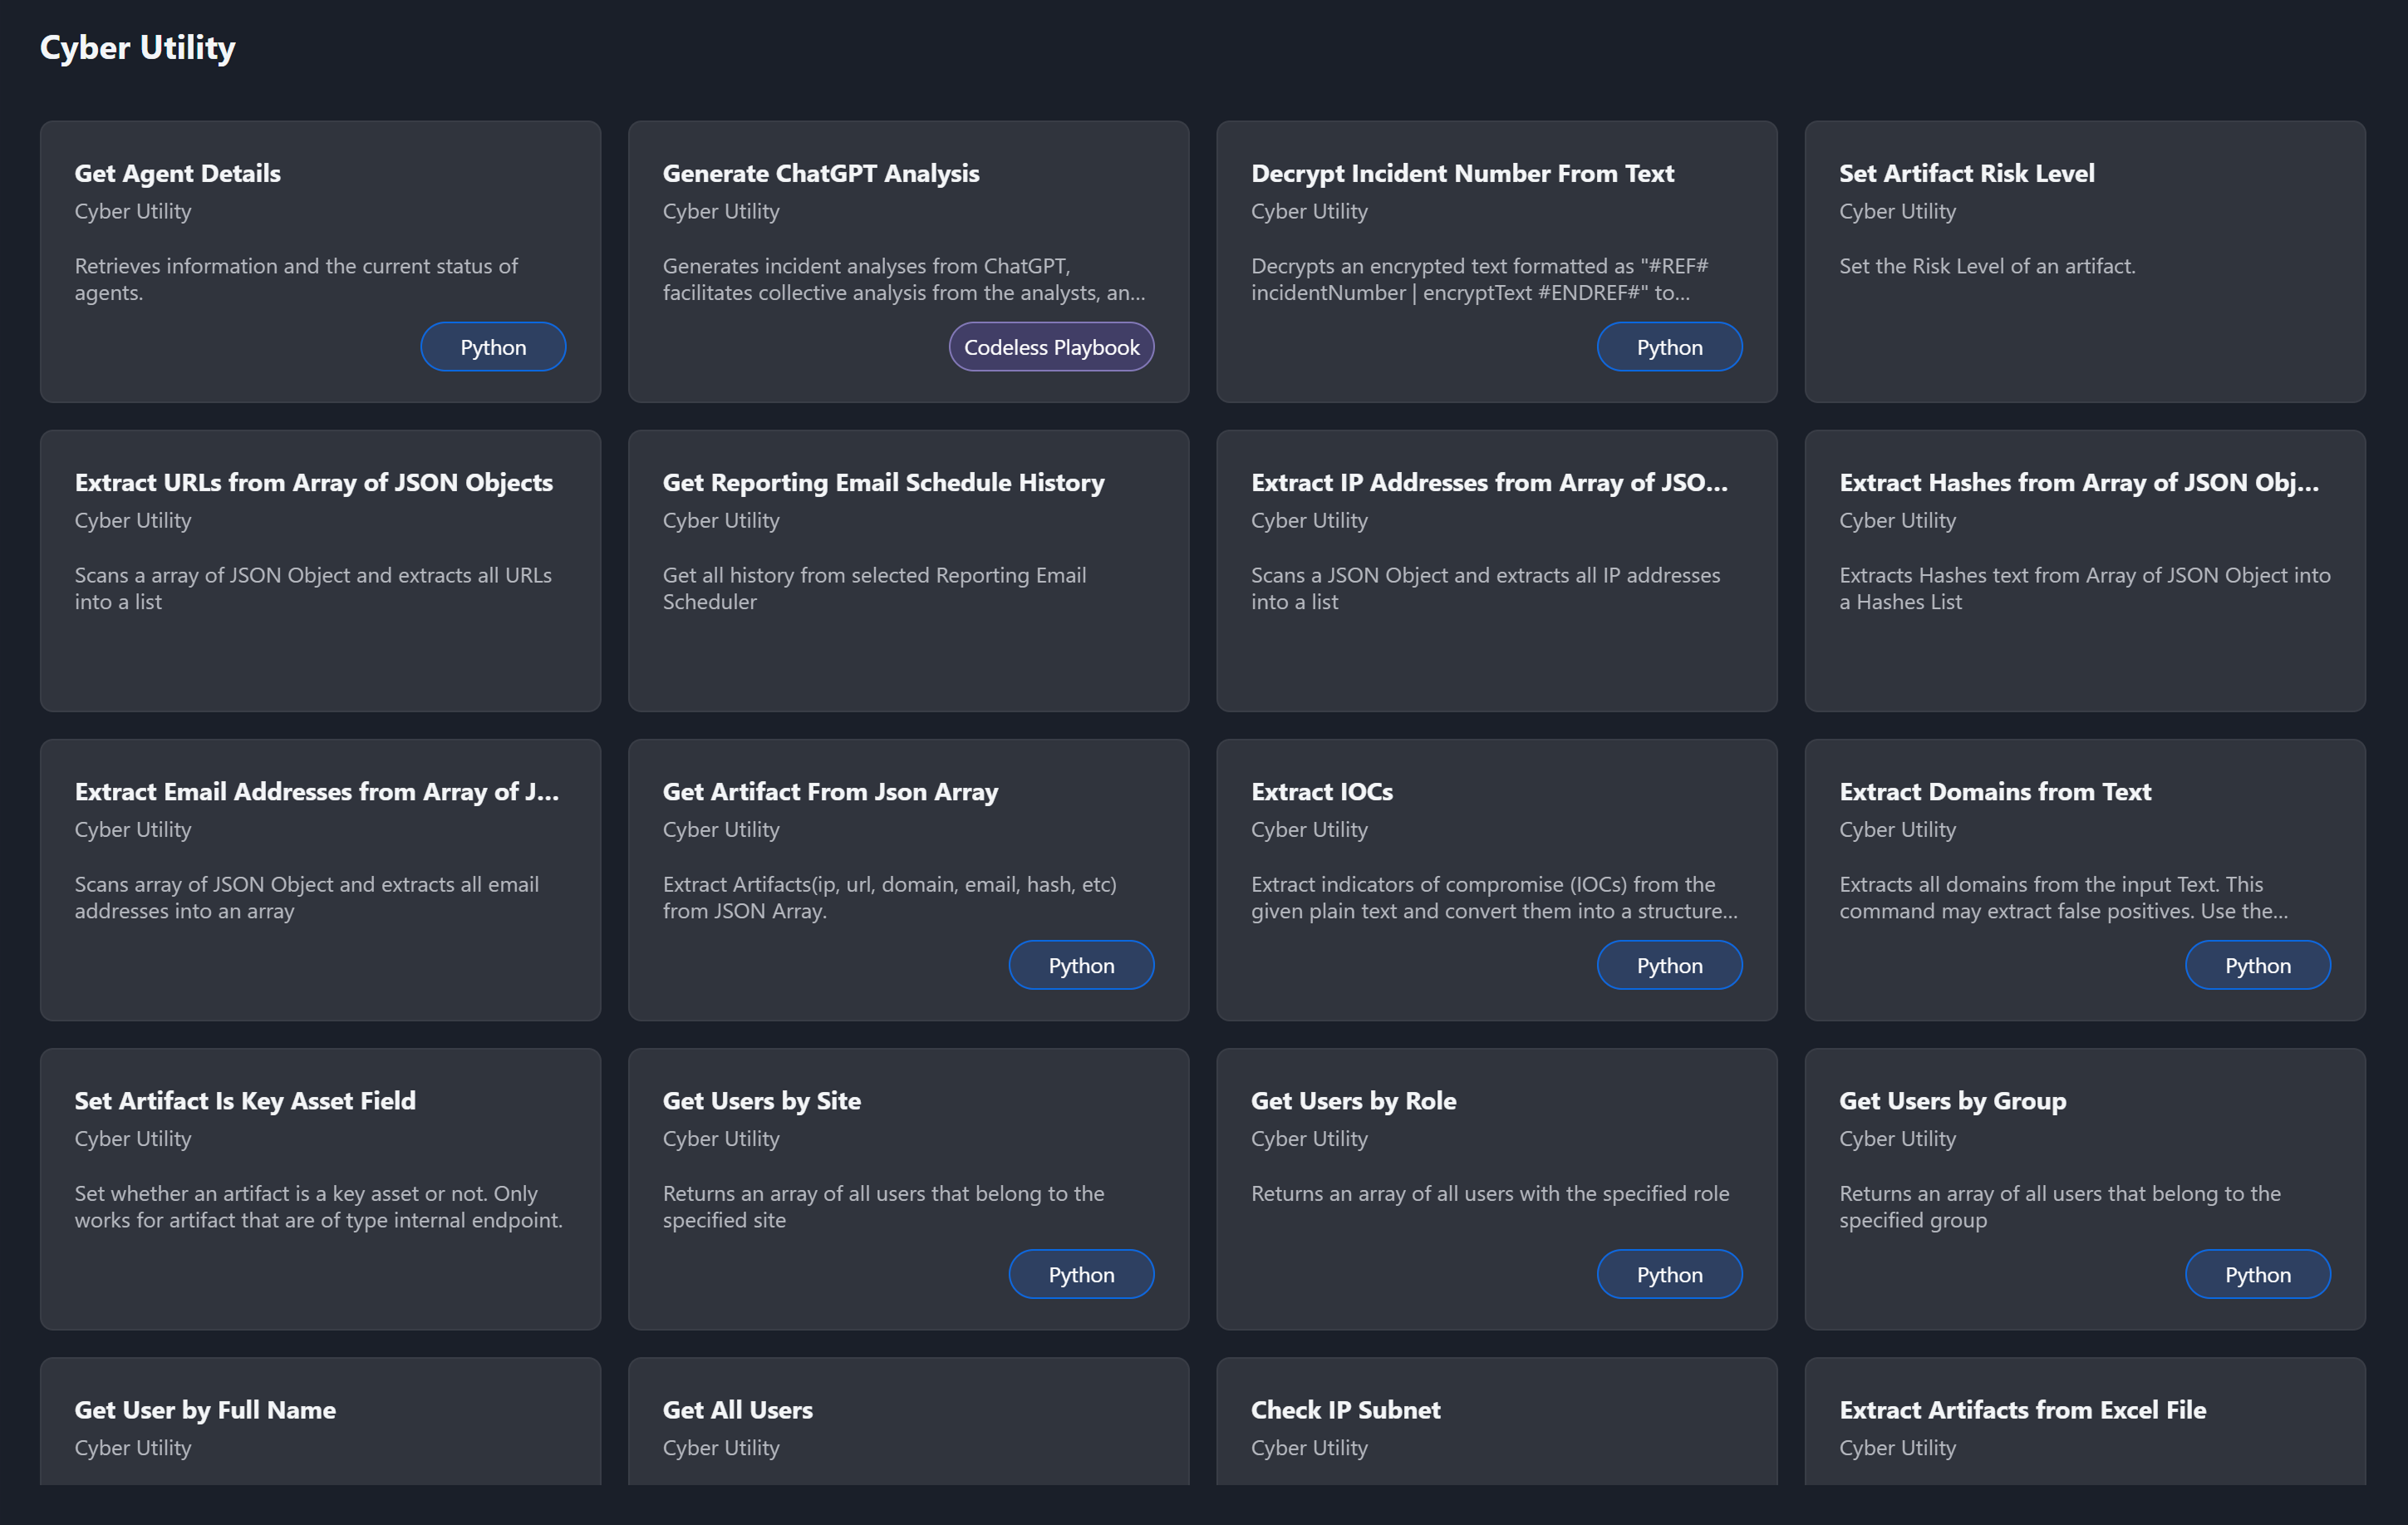Viewport: 2408px width, 1525px height.
Task: Click Python tag on Decrypt Incident Number
Action: 1669,347
